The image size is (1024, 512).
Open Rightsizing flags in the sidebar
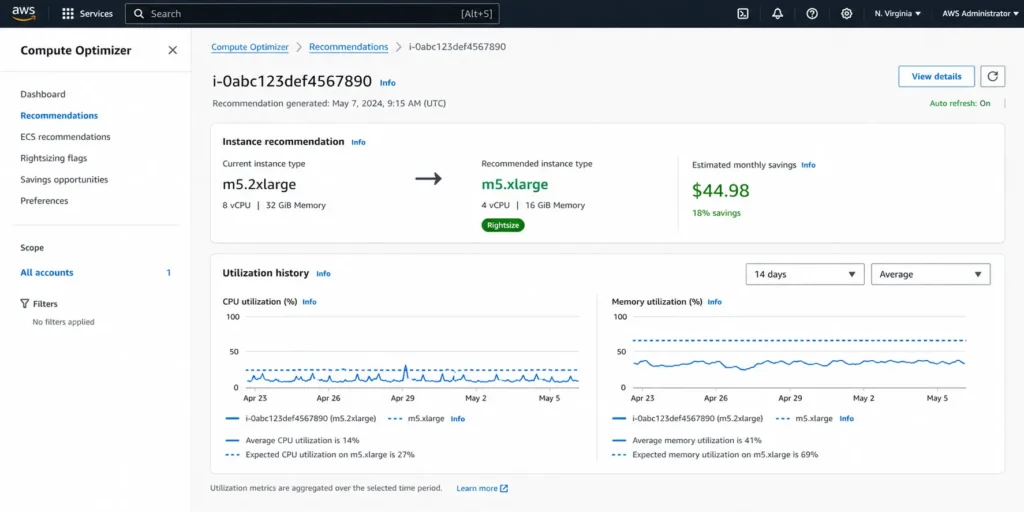(x=54, y=158)
